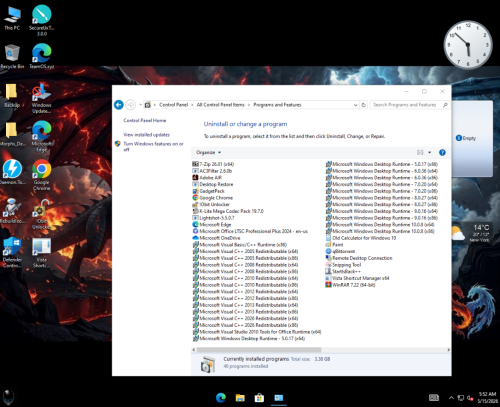This screenshot has width=500, height=407.
Task: Click the Search Programs and Features box
Action: [406, 105]
